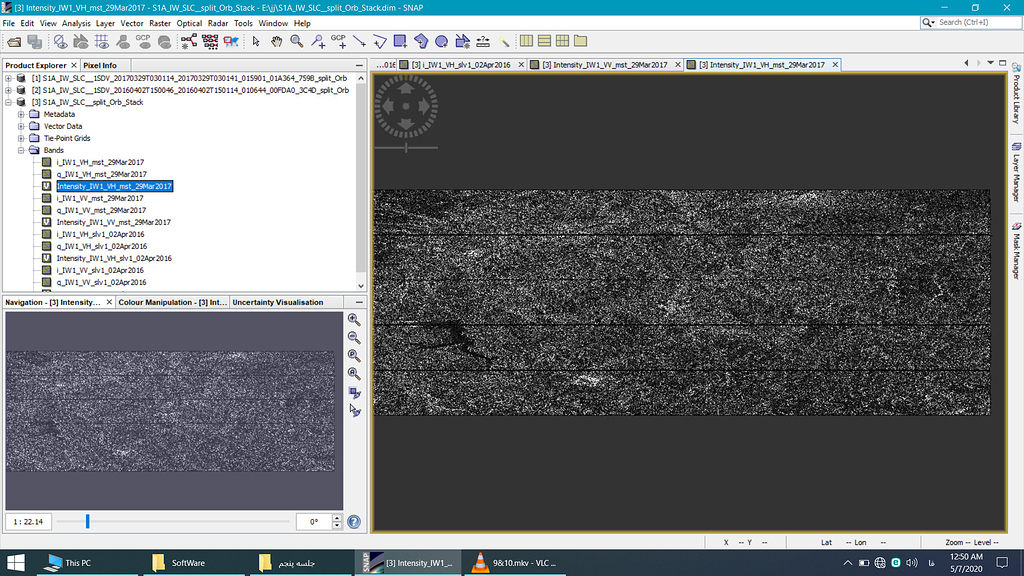Open VLC from Windows taskbar

point(510,563)
